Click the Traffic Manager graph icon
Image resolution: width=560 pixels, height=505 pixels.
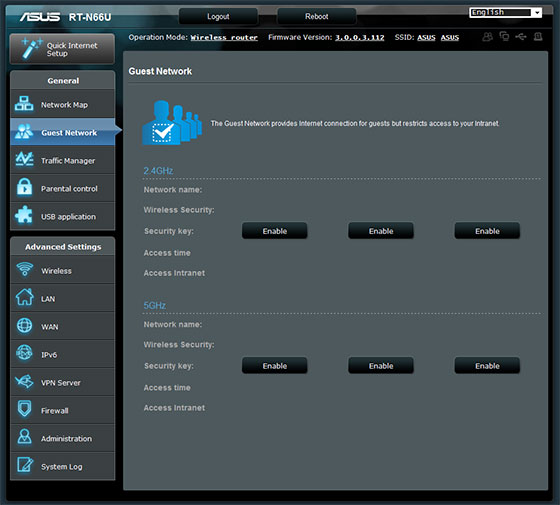coord(24,159)
